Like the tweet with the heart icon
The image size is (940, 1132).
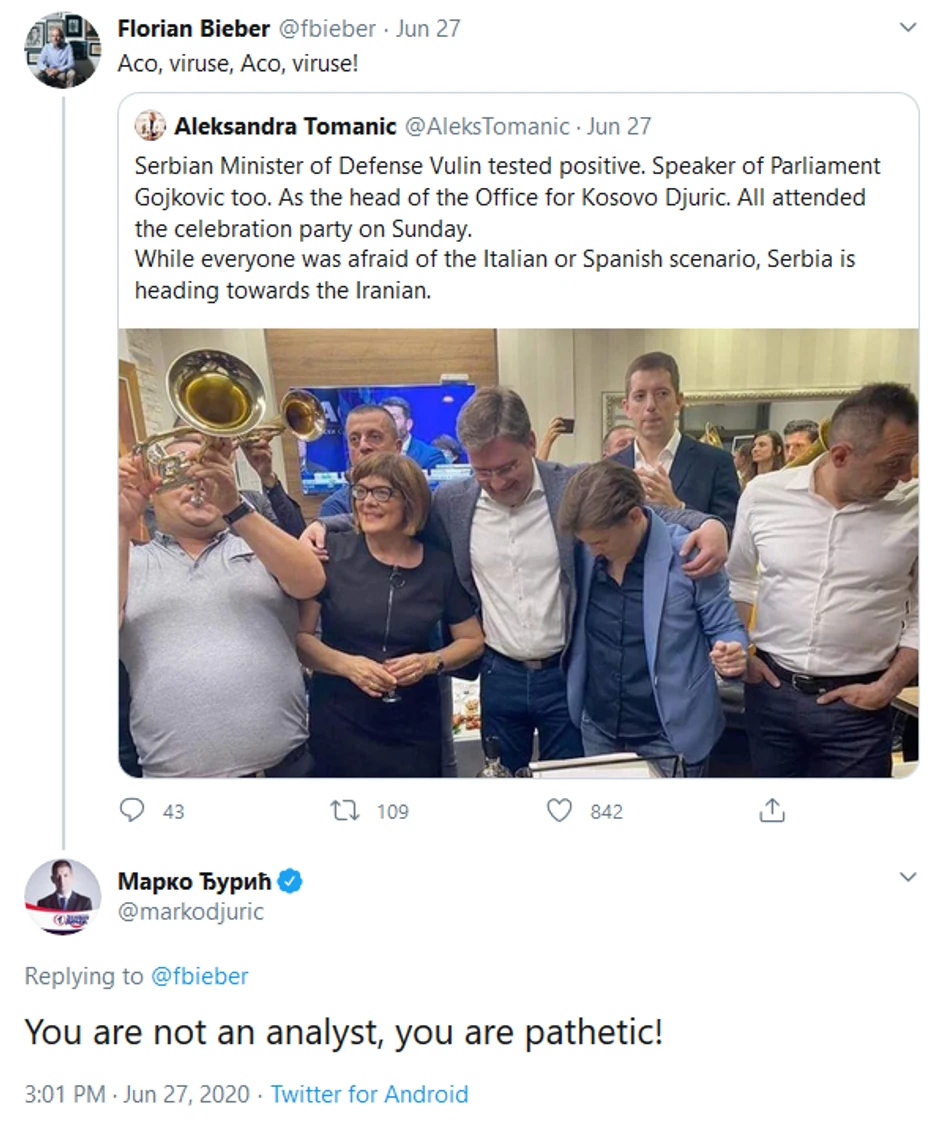[559, 810]
